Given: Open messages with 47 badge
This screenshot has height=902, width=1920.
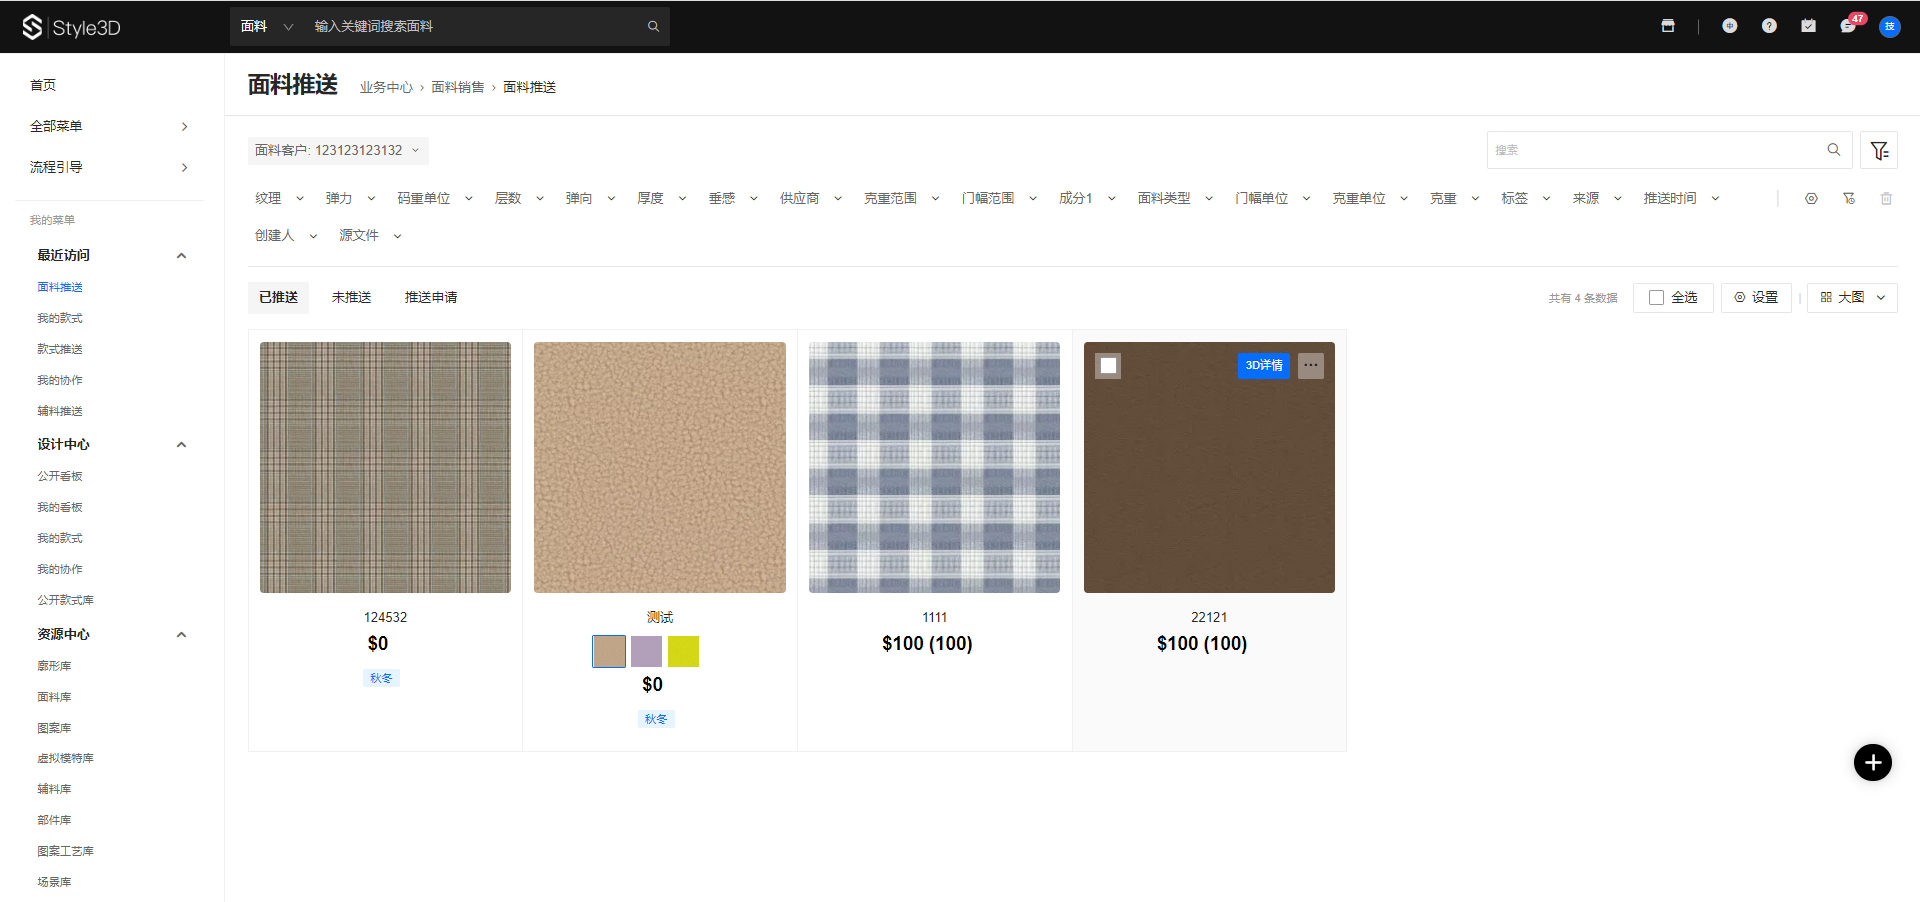Looking at the screenshot, I should coord(1849,25).
